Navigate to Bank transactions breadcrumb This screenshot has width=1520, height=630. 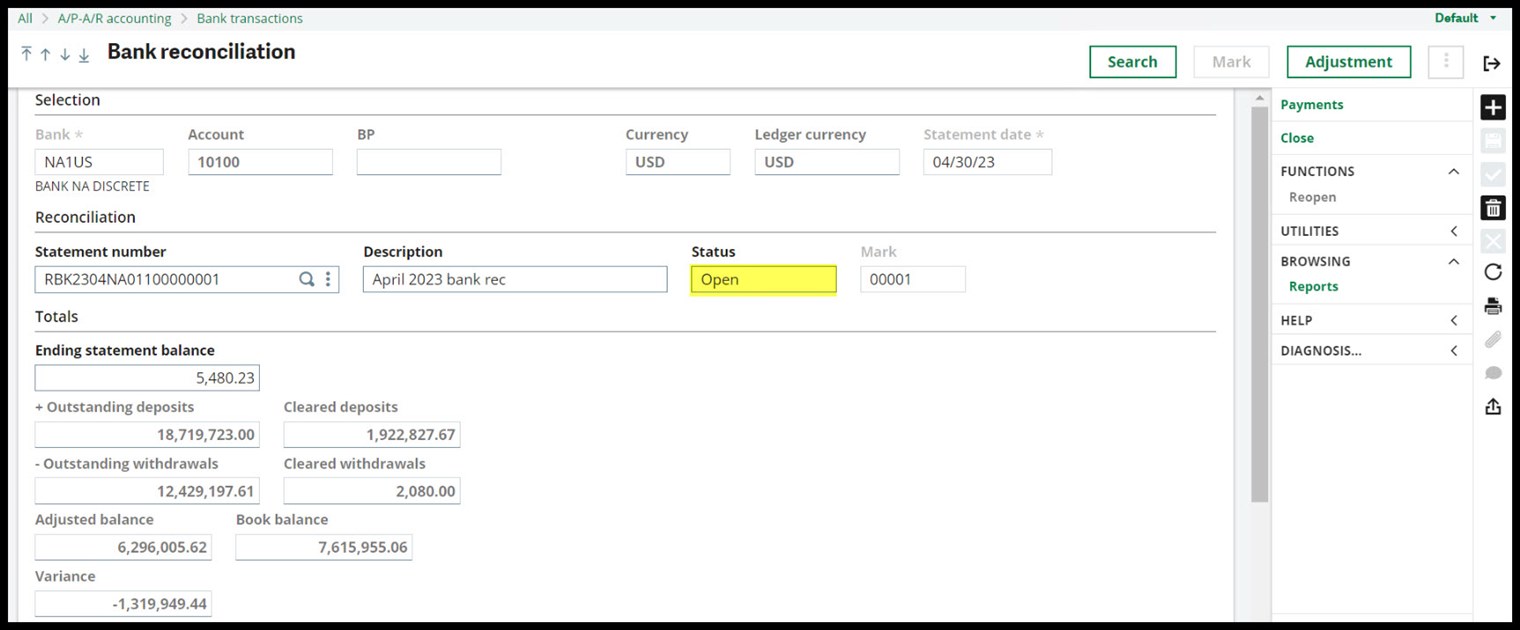249,17
